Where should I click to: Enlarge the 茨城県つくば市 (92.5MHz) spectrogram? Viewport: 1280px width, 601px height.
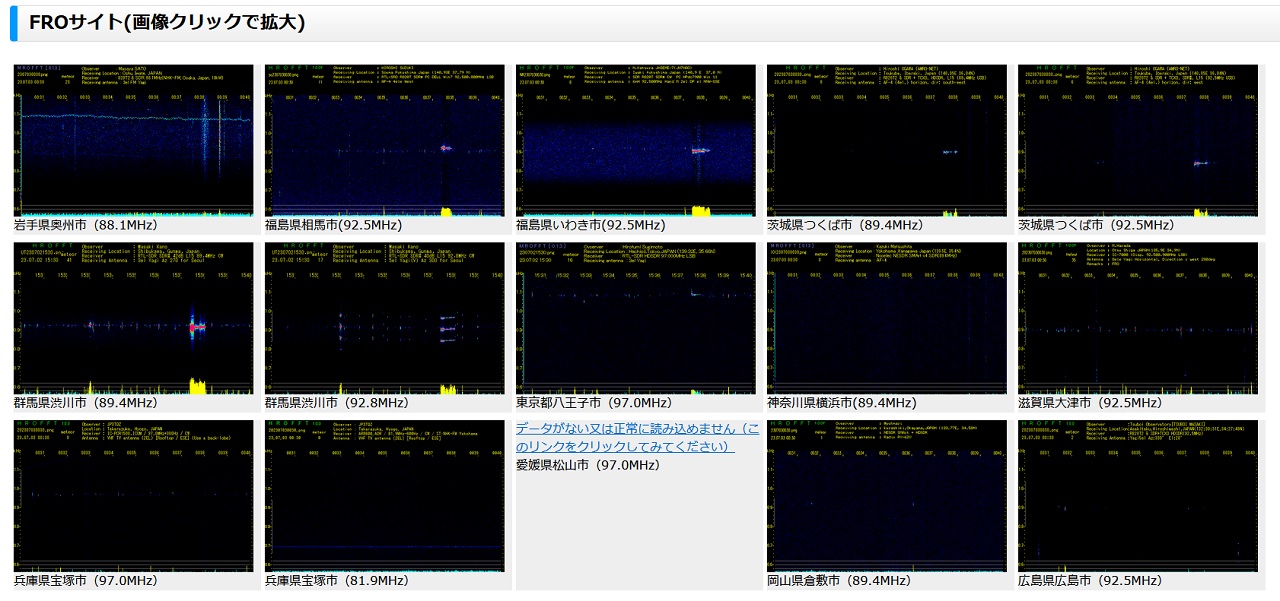1137,140
